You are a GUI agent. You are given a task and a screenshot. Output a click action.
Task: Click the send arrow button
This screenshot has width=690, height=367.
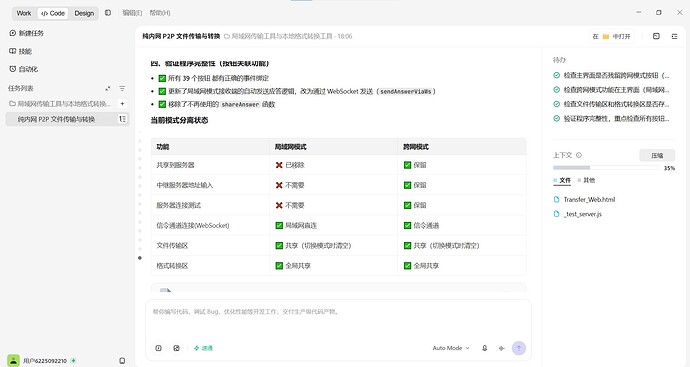click(x=519, y=348)
